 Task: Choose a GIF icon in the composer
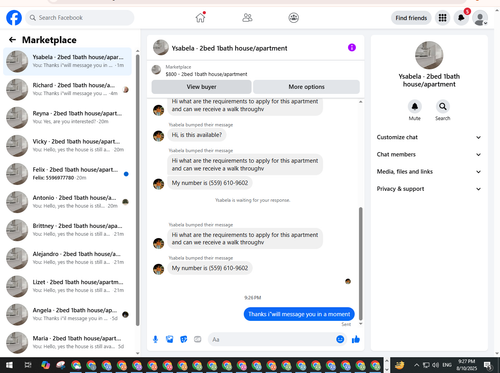(x=198, y=339)
